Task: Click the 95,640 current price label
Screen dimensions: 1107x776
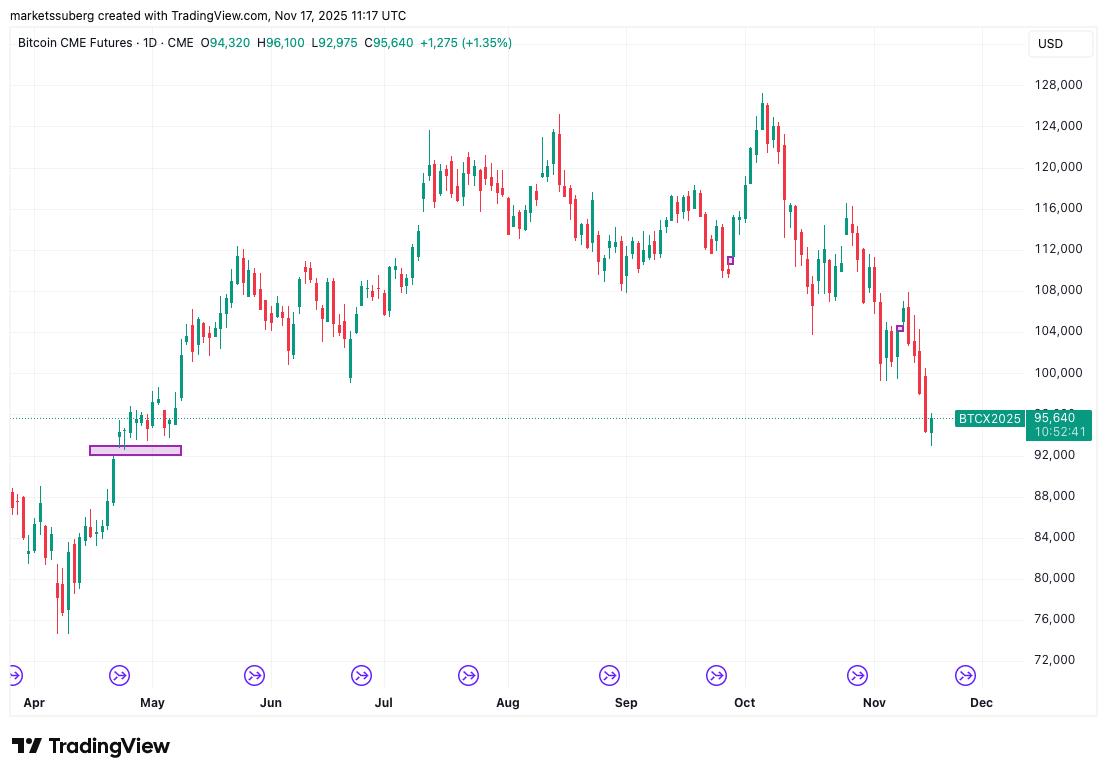Action: point(1057,417)
